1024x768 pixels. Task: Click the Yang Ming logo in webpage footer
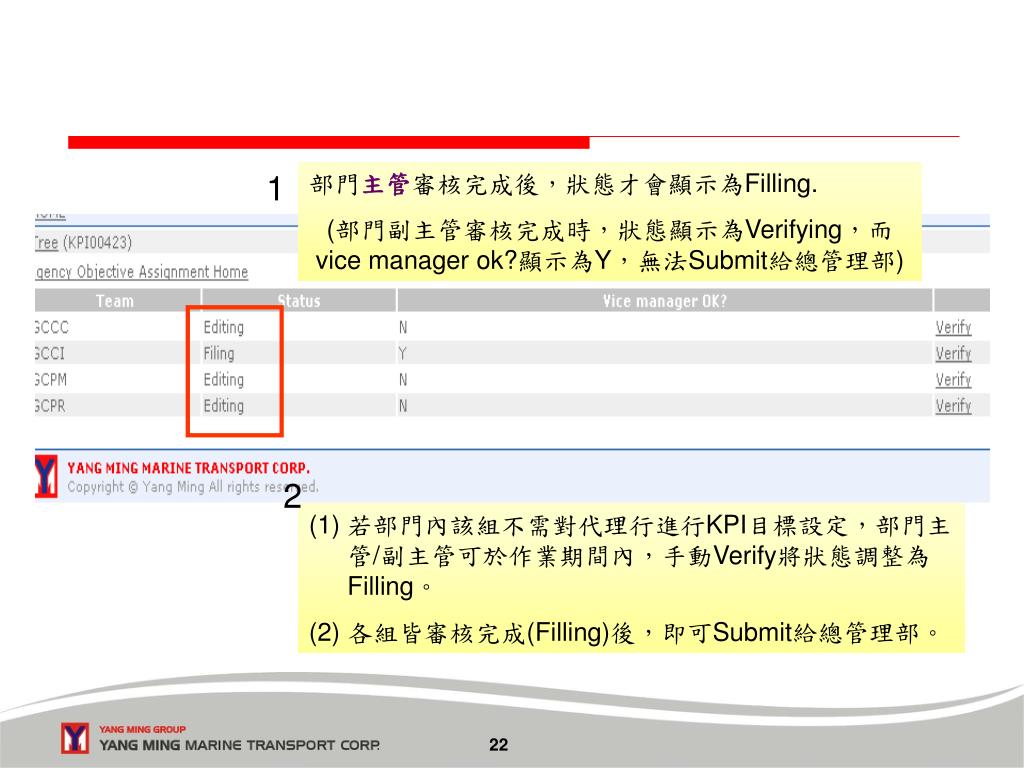tap(46, 476)
